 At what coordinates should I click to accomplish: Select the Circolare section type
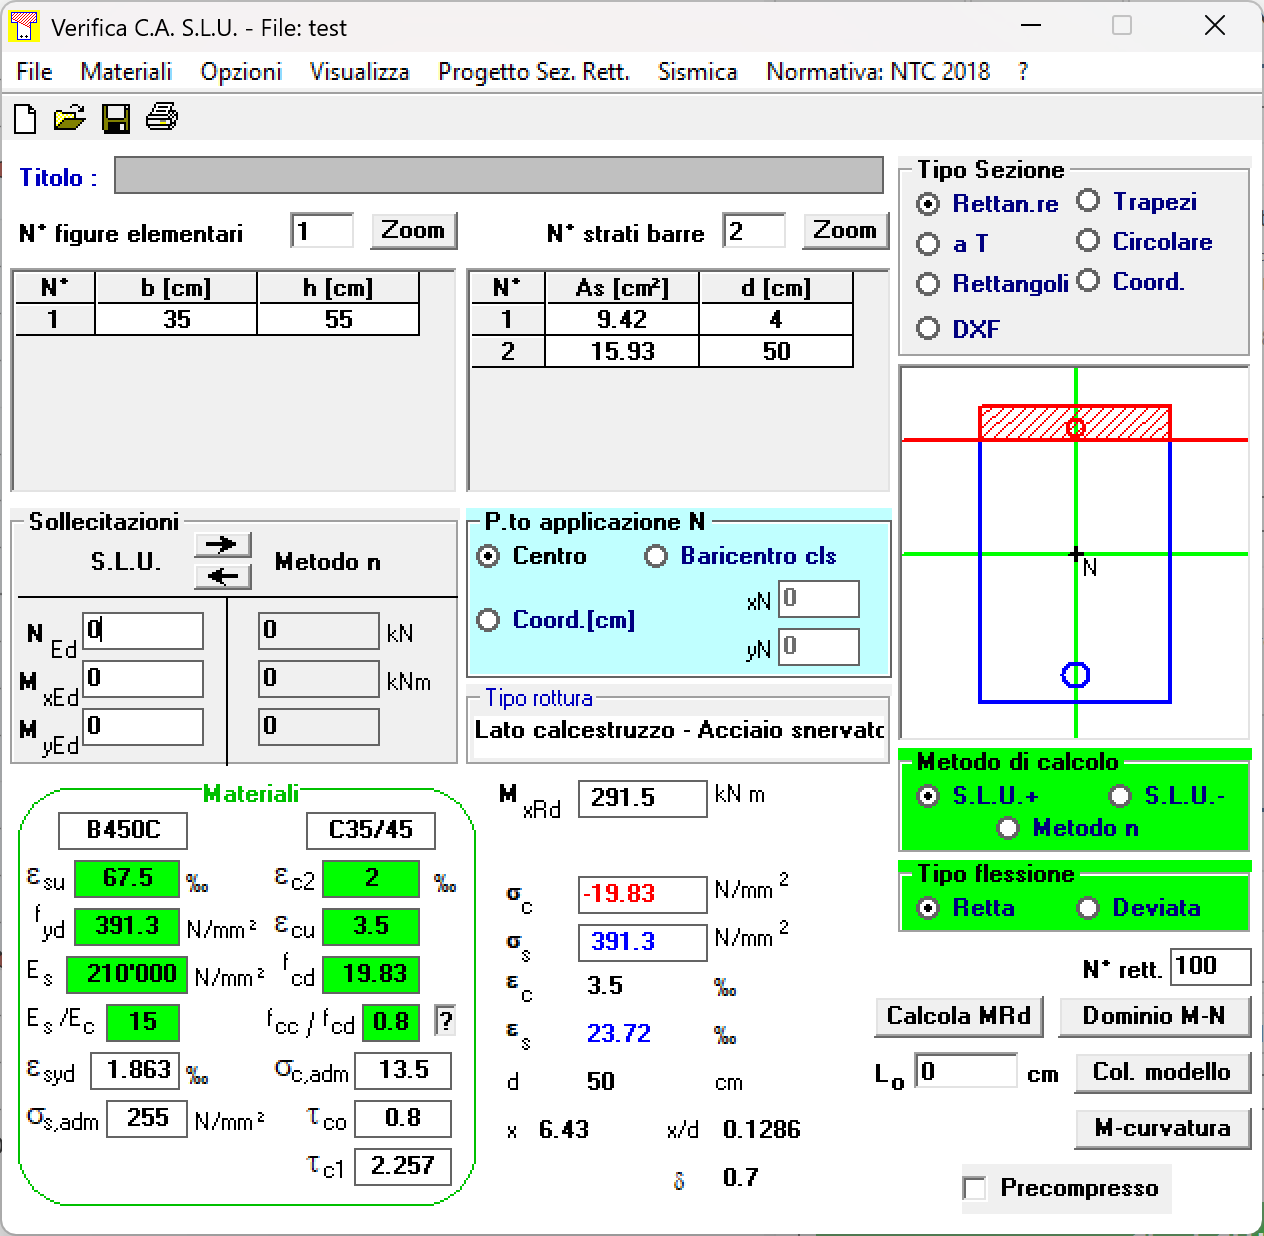1088,242
